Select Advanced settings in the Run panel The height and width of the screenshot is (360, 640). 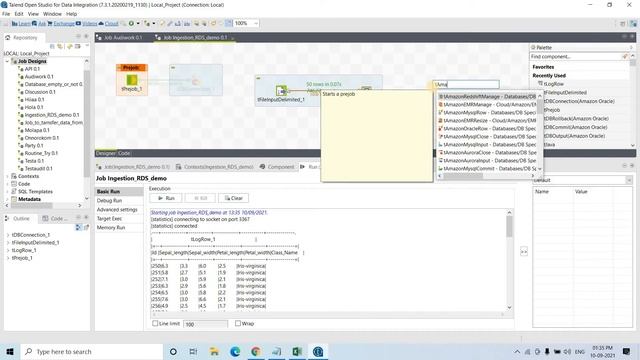coord(117,209)
